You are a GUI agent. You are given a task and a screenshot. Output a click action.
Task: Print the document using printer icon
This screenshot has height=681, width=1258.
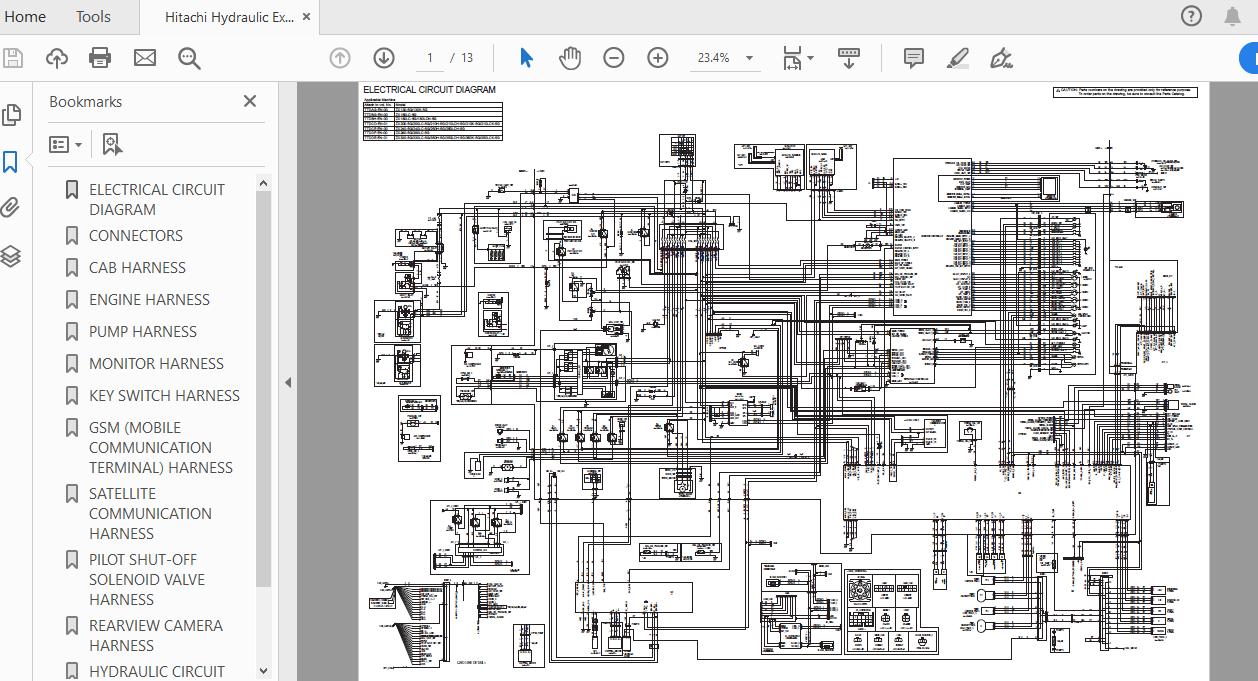coord(100,58)
